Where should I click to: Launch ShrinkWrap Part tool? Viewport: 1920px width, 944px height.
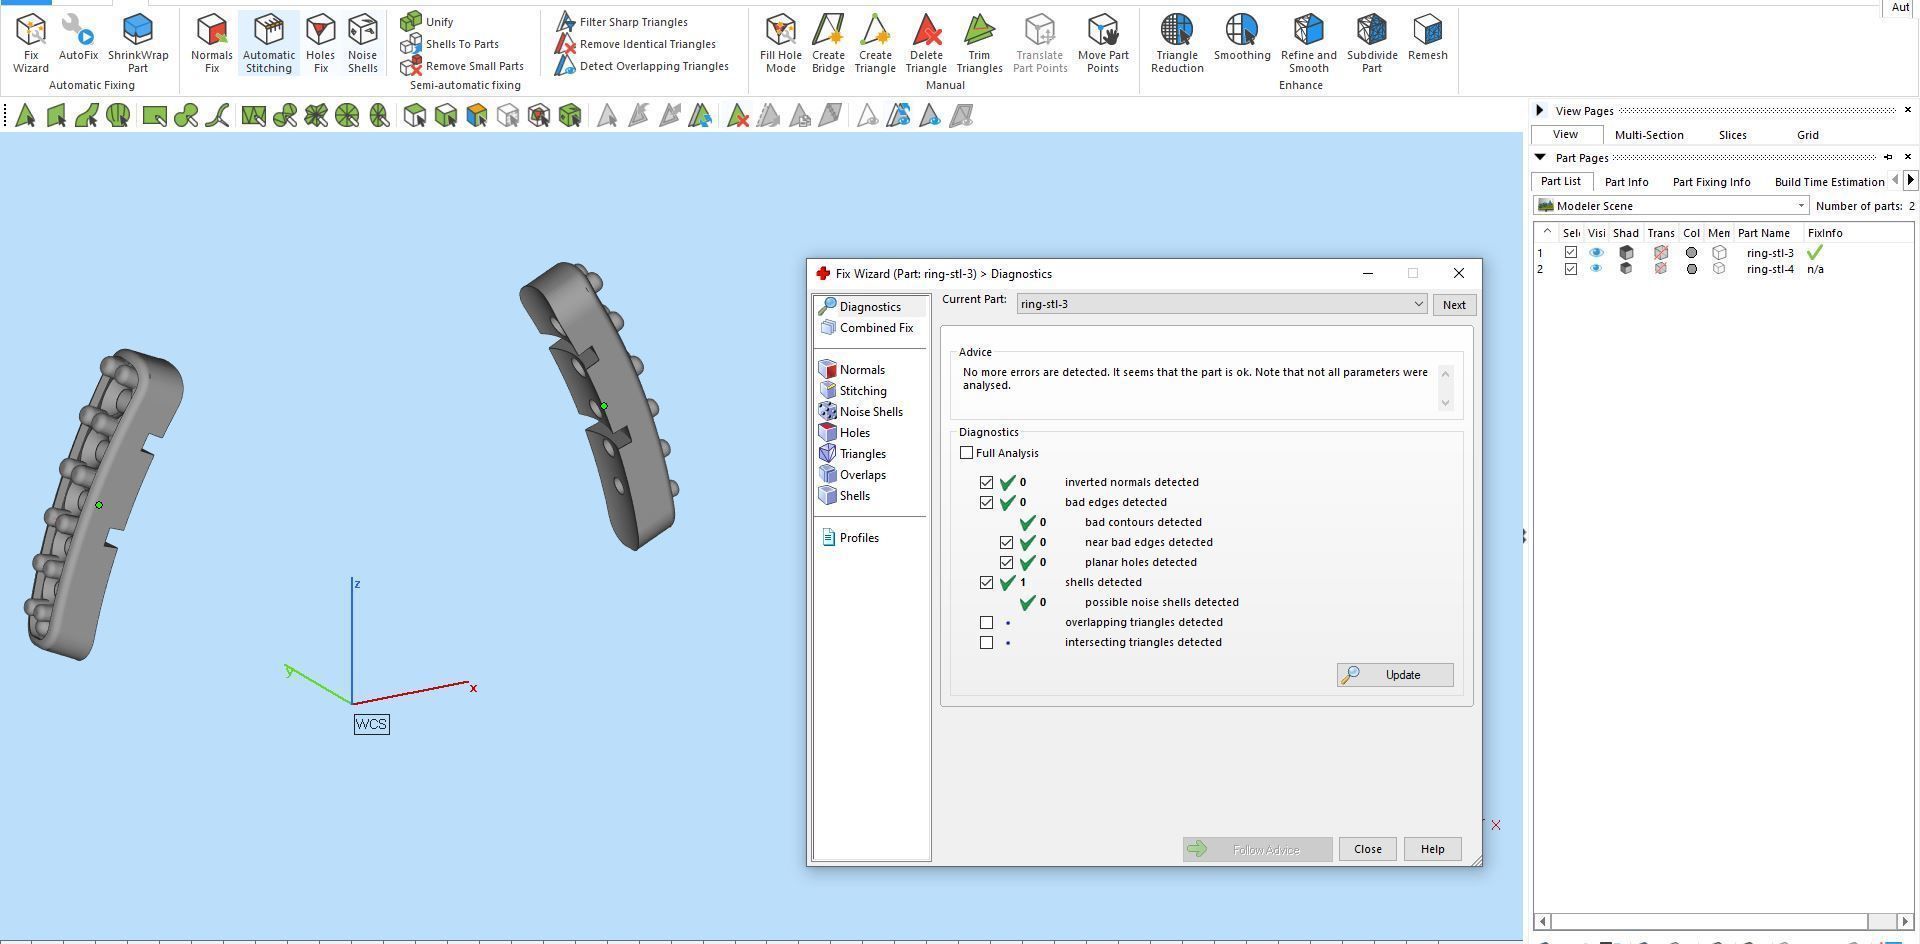click(138, 43)
